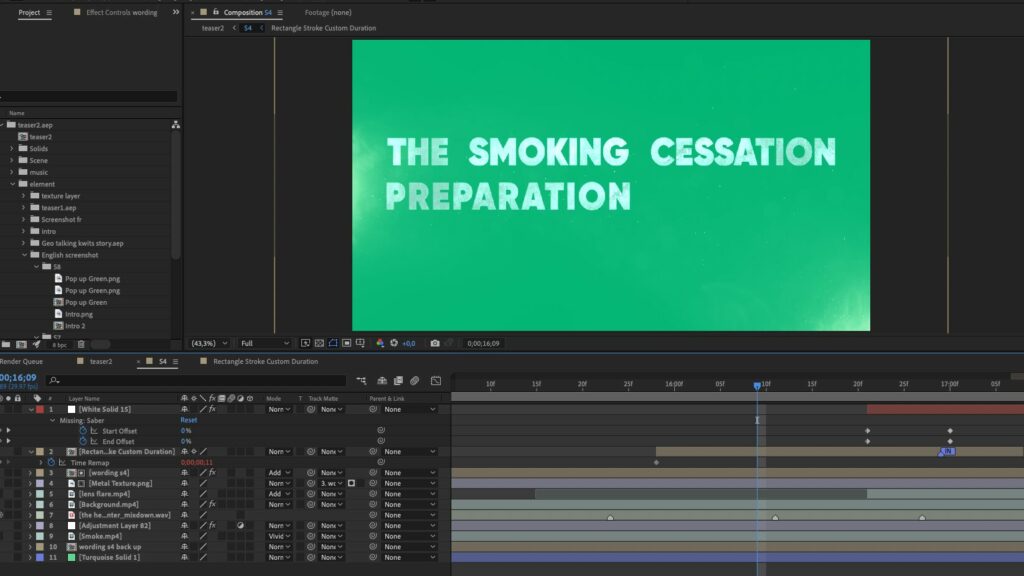
Task: Open the viewer resolution dropdown showing Full
Action: click(x=265, y=343)
